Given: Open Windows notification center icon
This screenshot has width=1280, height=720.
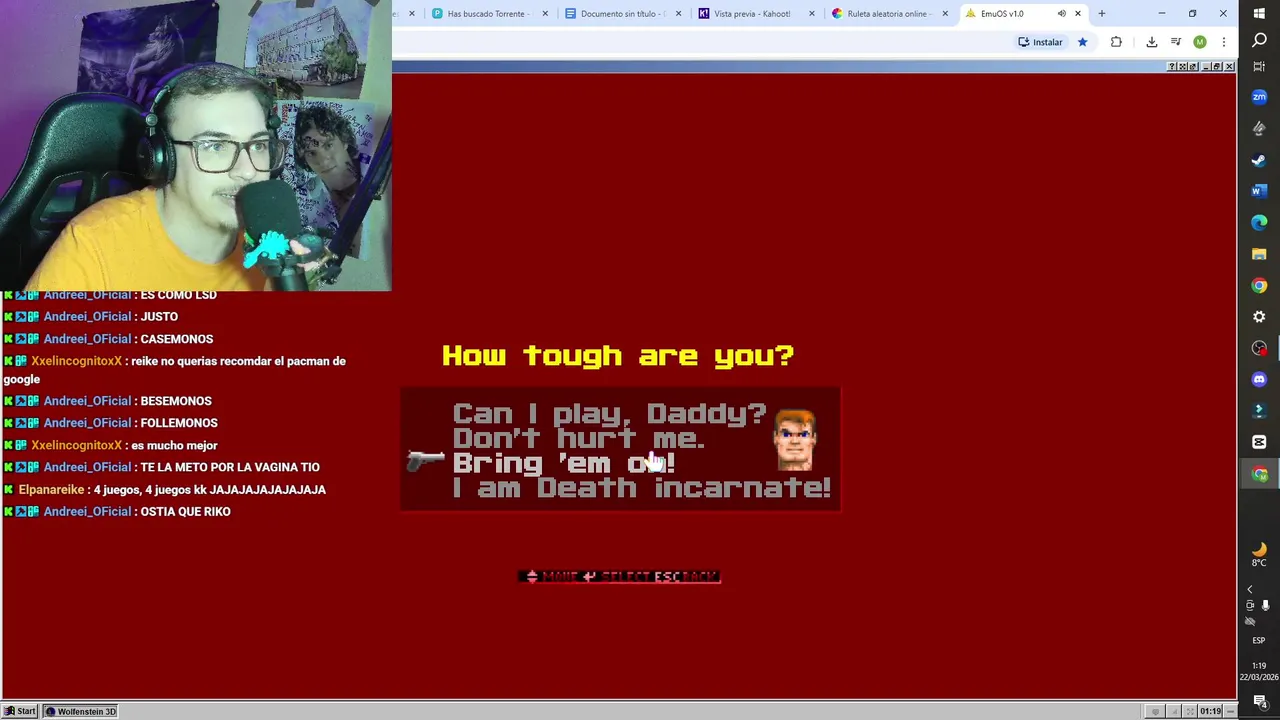Looking at the screenshot, I should coord(1259,701).
